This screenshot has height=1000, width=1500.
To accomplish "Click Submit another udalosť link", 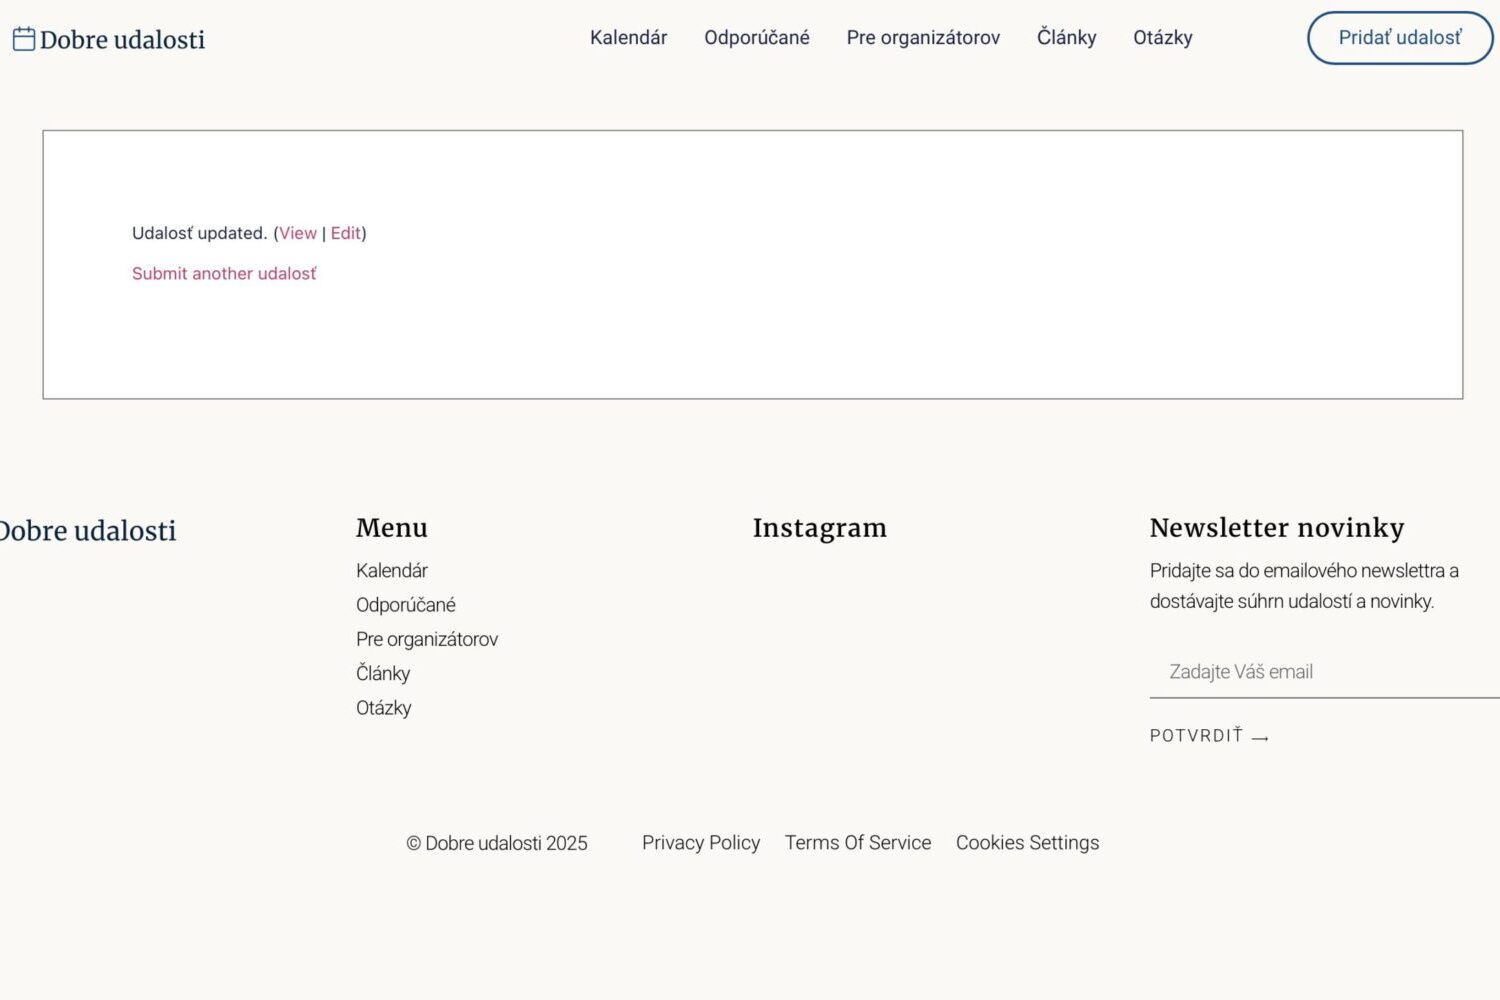I will click(x=224, y=274).
